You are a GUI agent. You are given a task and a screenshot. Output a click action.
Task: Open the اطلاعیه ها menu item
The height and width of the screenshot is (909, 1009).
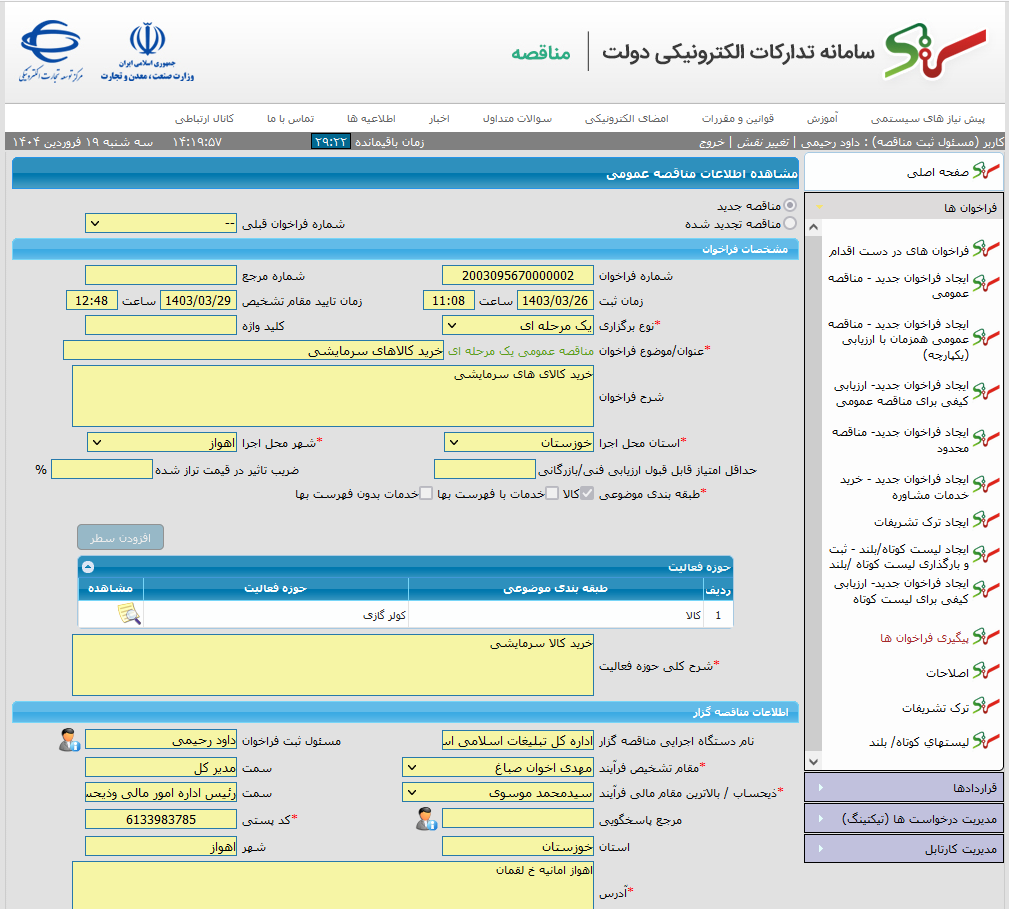point(371,119)
